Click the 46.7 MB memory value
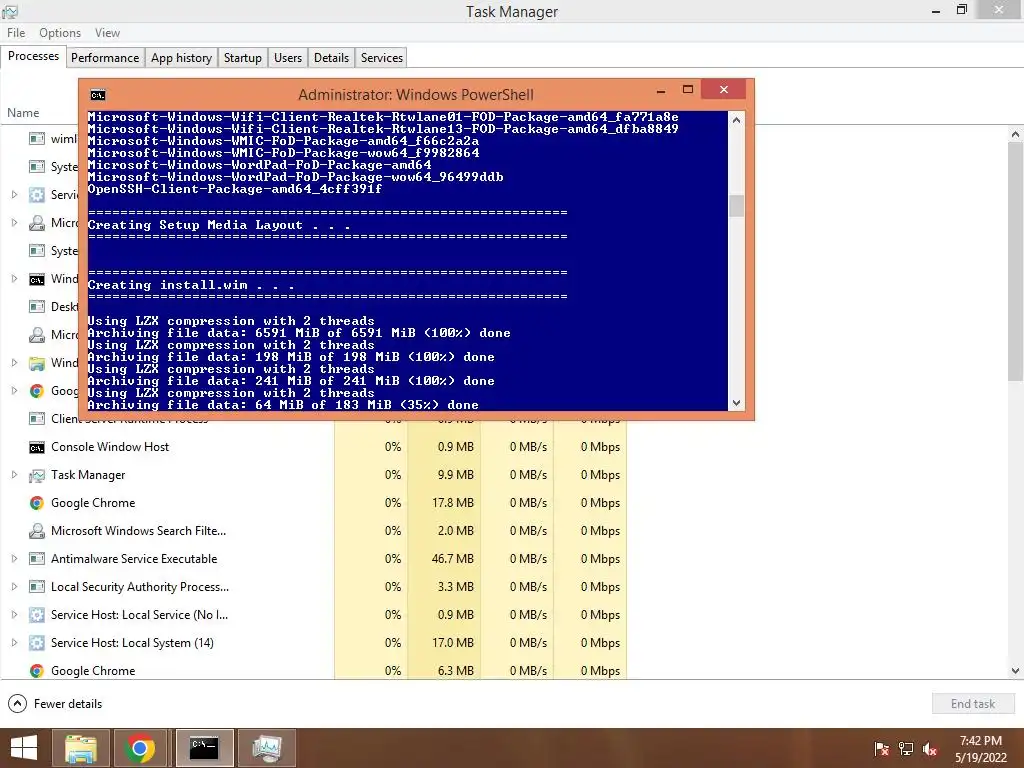This screenshot has height=768, width=1024. point(453,558)
